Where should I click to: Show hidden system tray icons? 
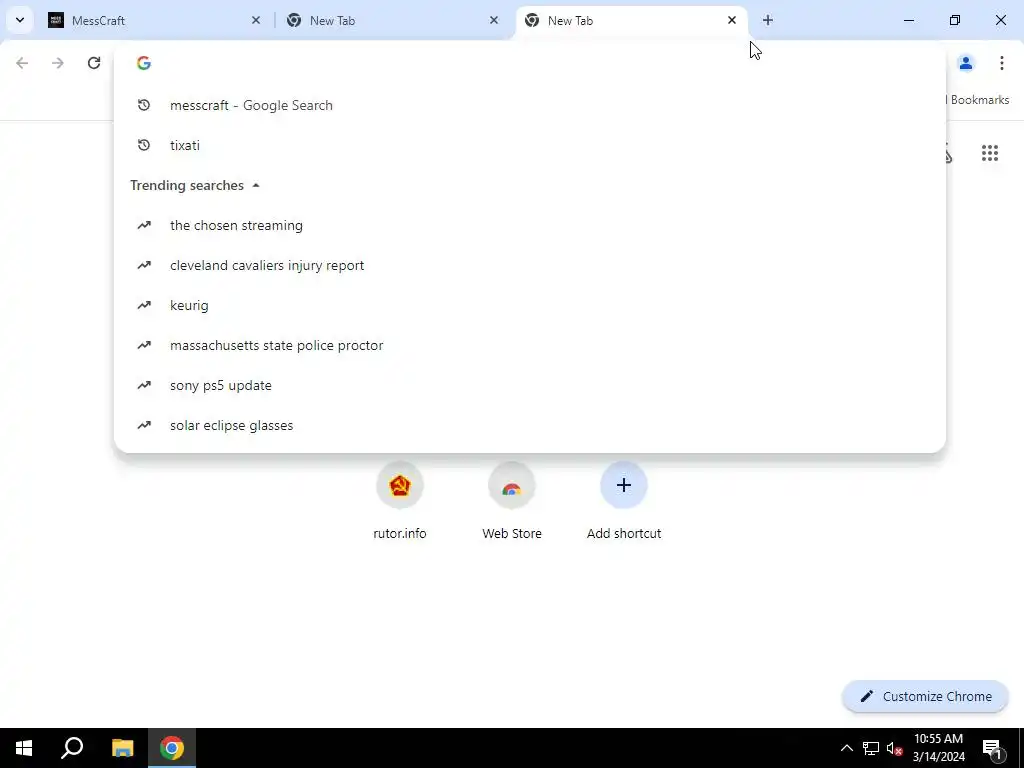coord(846,748)
